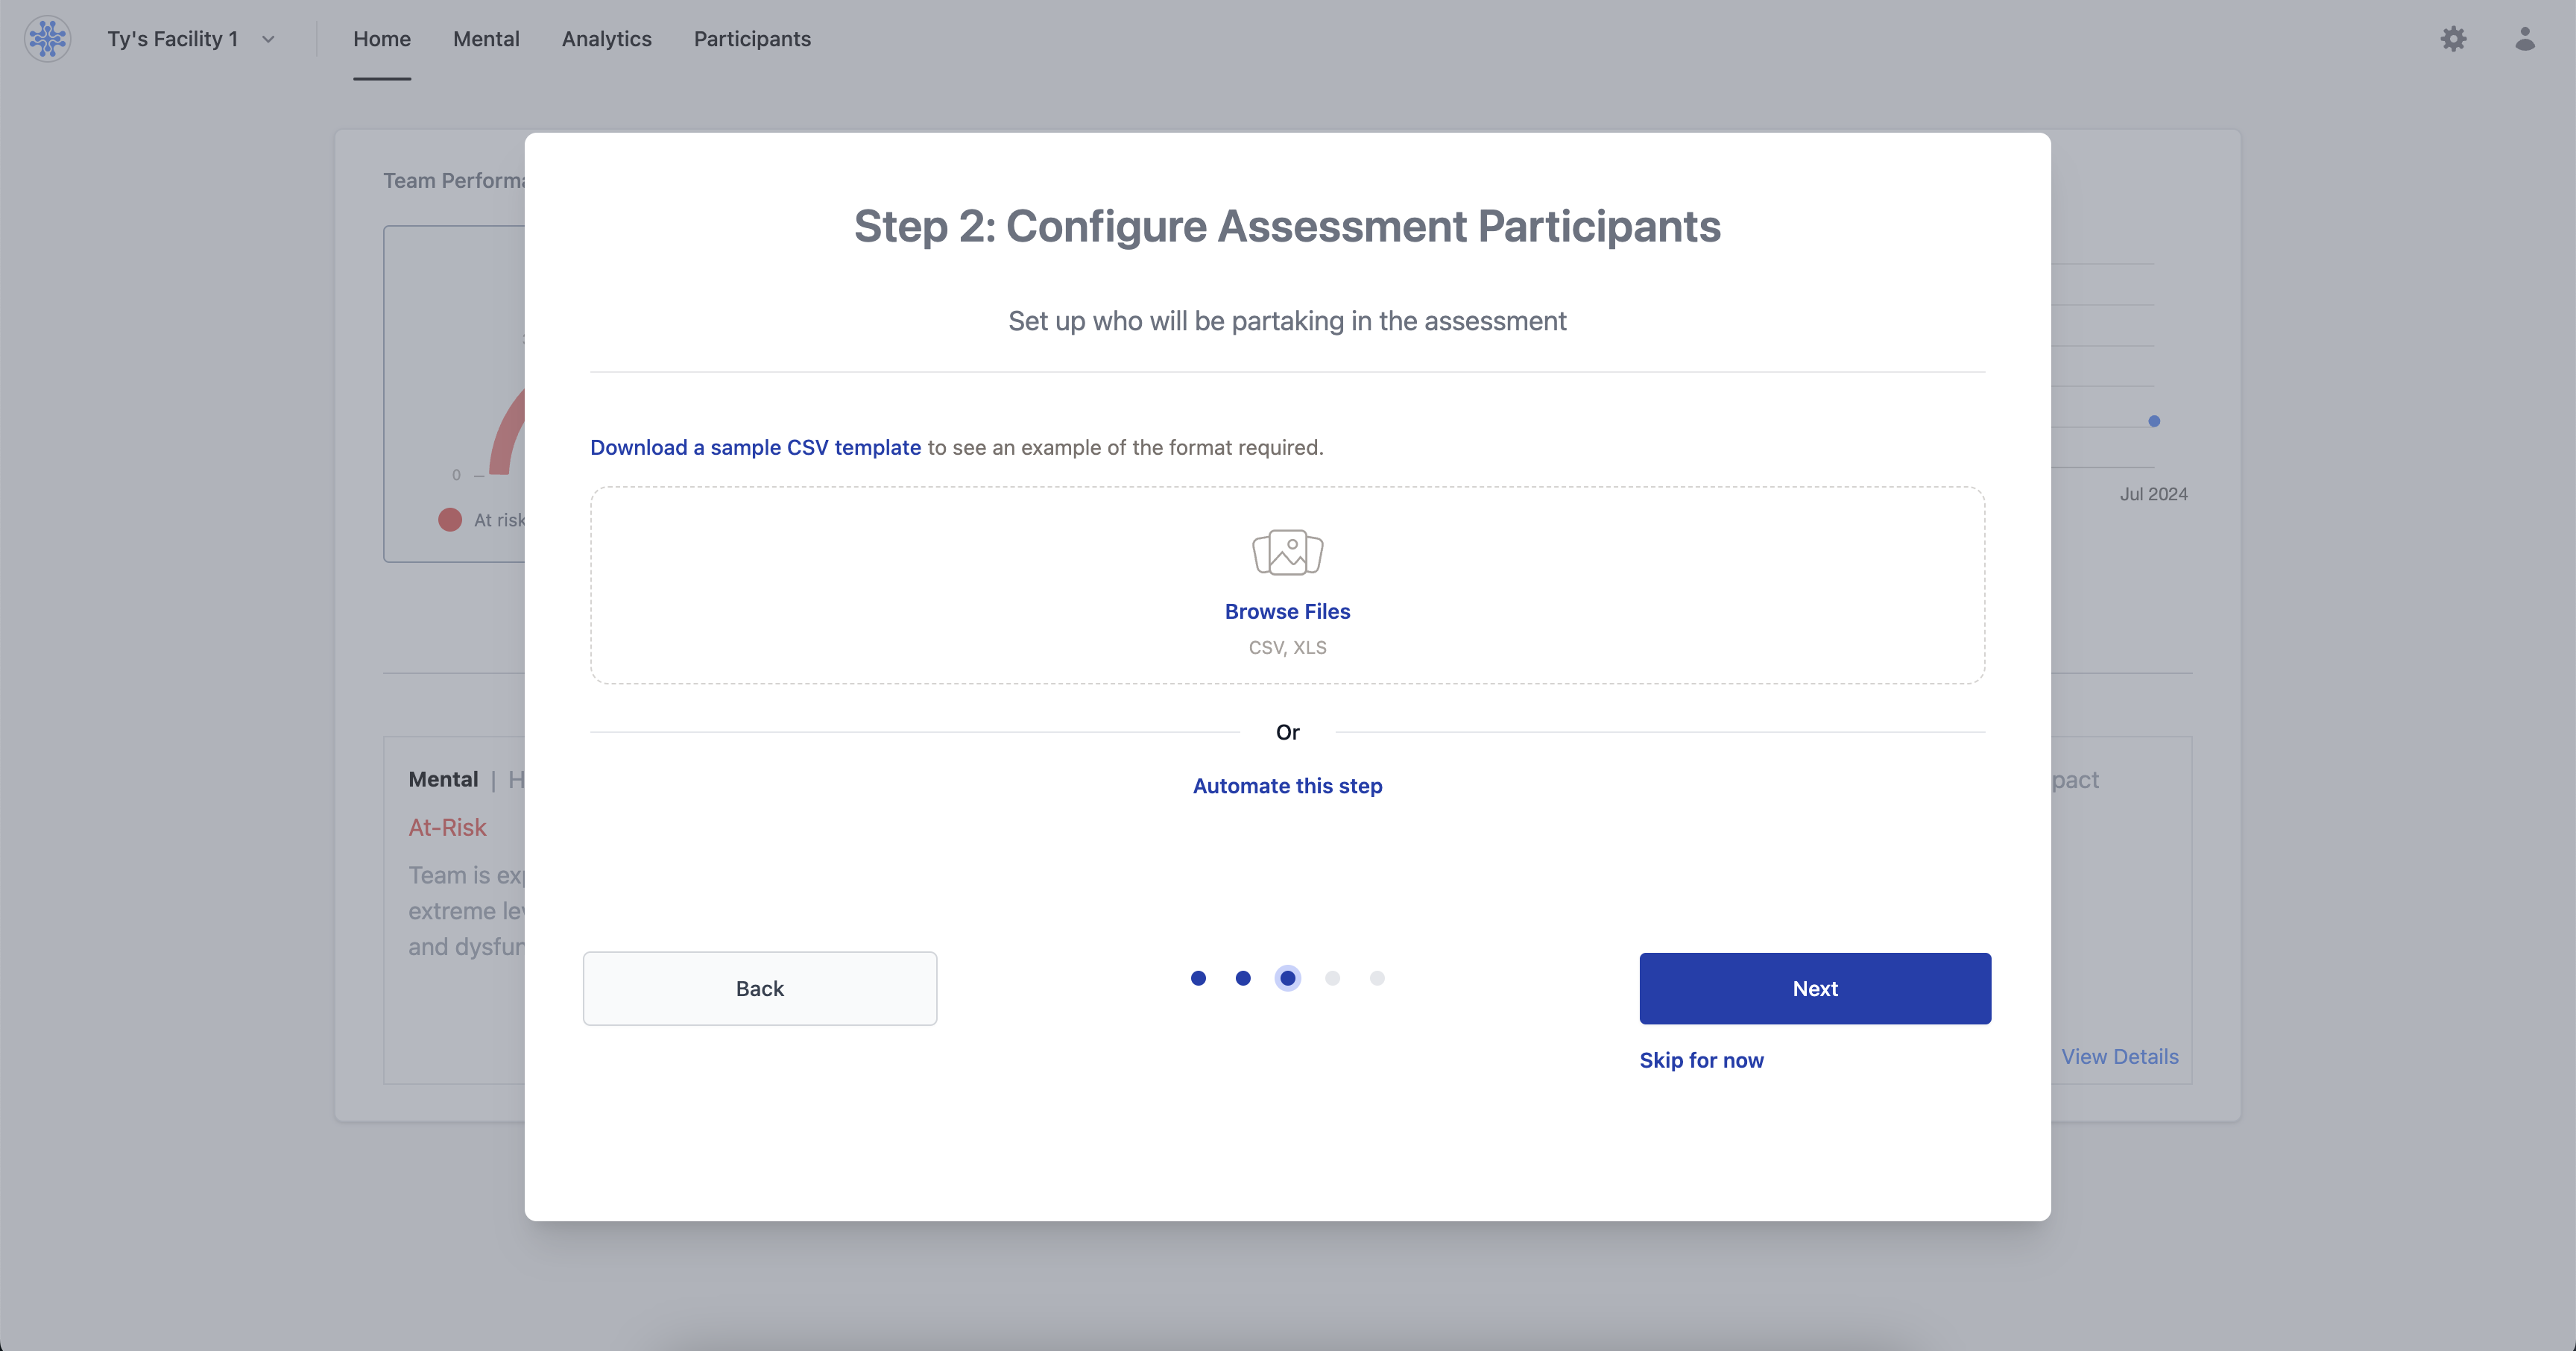Open the settings gear icon
The height and width of the screenshot is (1351, 2576).
(x=2453, y=39)
